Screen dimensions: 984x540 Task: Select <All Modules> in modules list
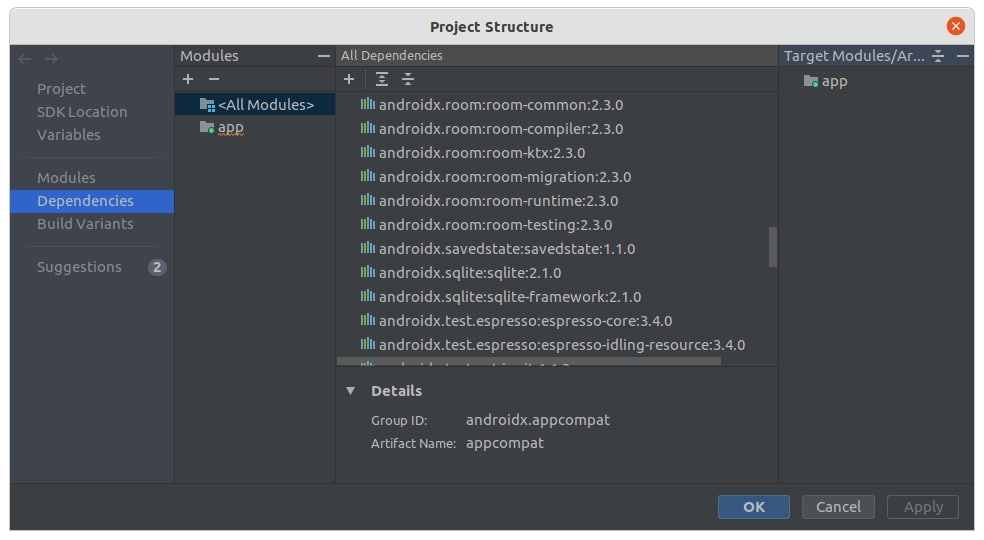pyautogui.click(x=255, y=104)
